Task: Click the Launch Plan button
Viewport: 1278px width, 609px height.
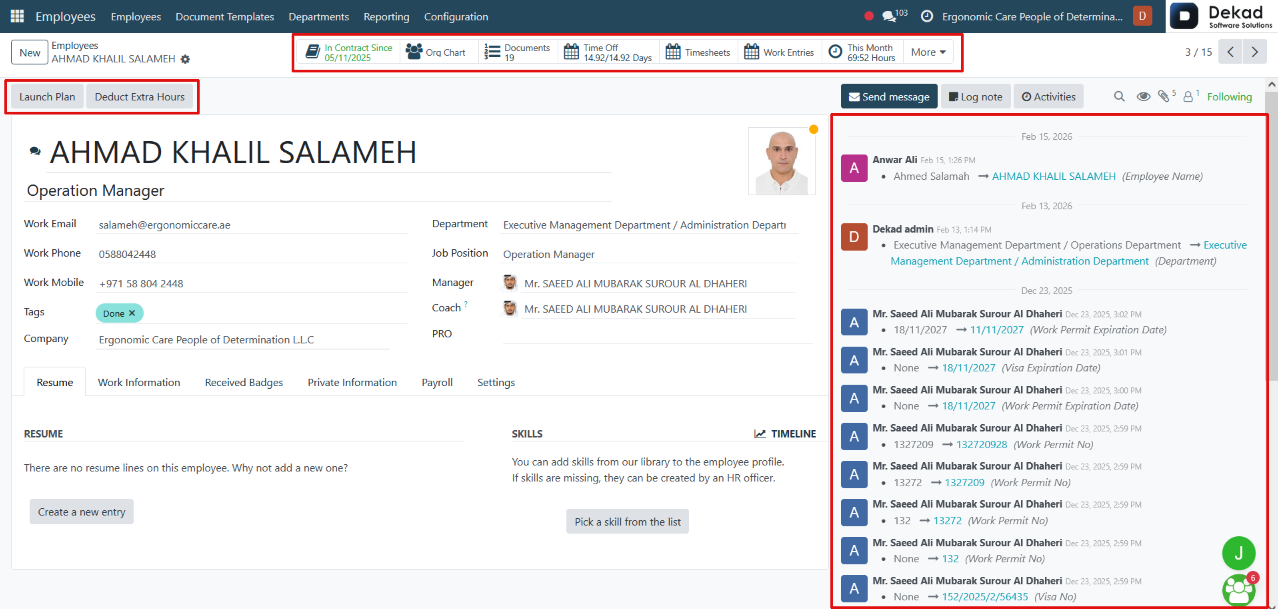Action: [x=47, y=97]
